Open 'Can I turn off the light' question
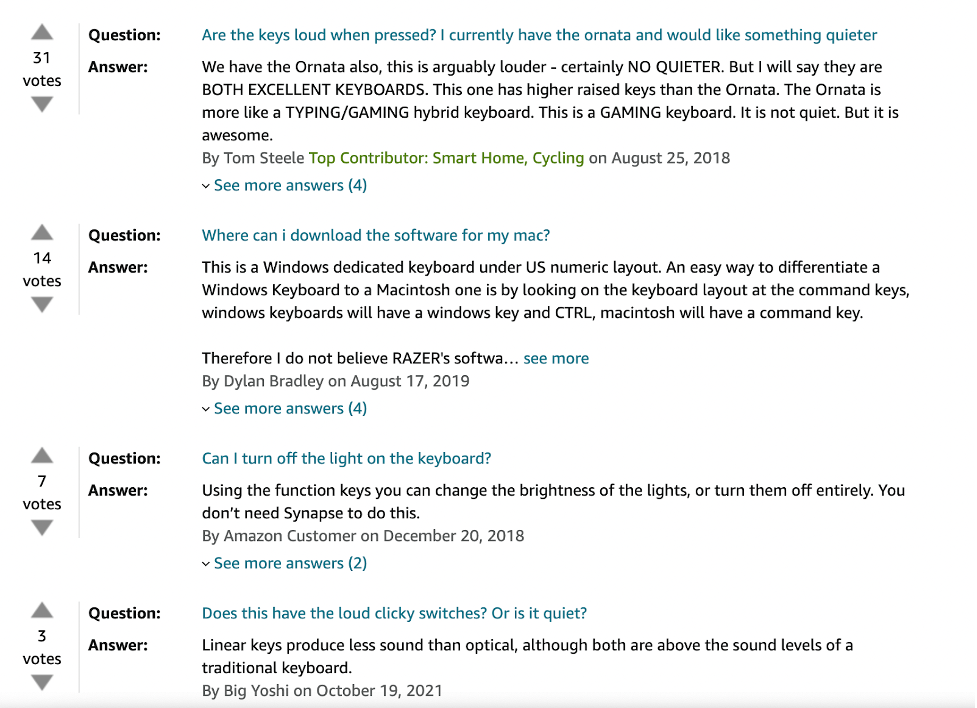 click(x=346, y=459)
